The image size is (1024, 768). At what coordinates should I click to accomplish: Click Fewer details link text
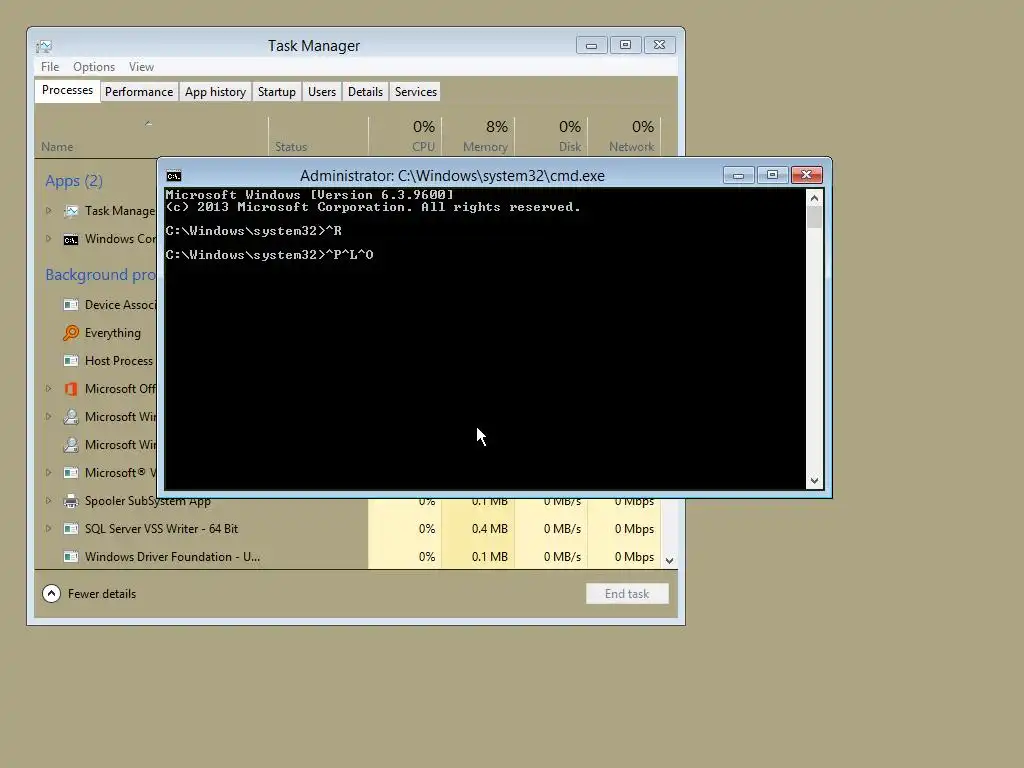point(102,594)
